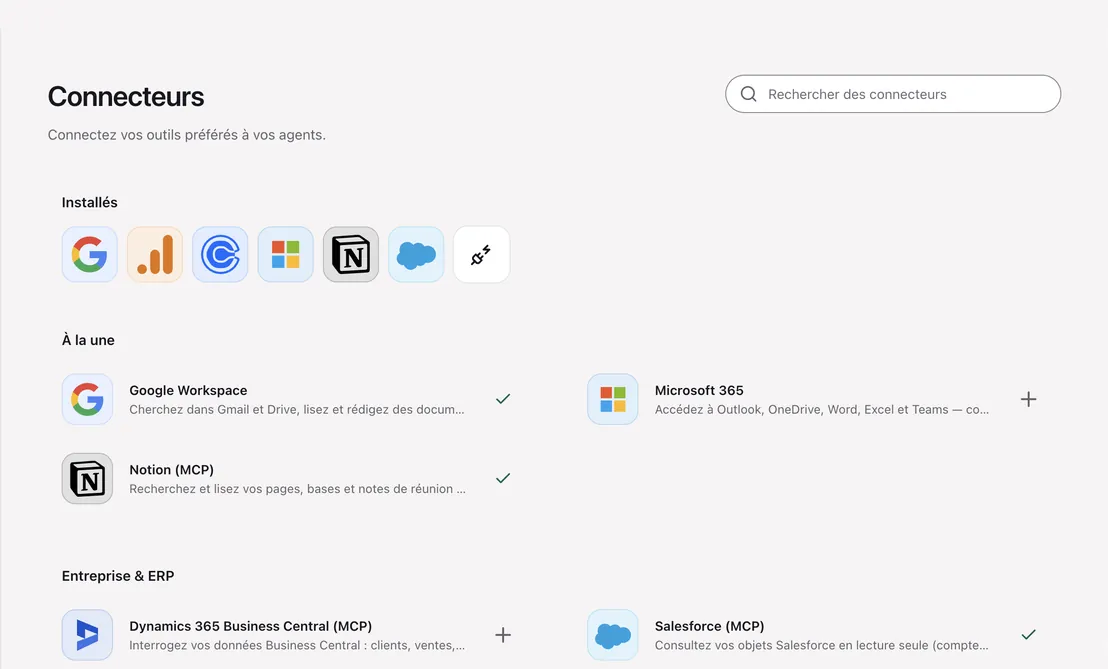1108x669 pixels.
Task: Open the Dynamics 365 Business Central (MCP) title
Action: (x=251, y=626)
